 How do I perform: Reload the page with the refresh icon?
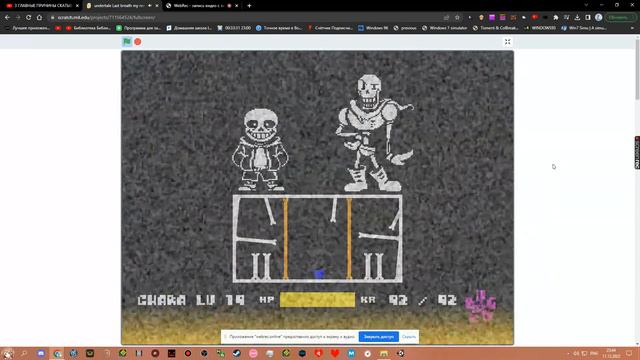[x=28, y=18]
